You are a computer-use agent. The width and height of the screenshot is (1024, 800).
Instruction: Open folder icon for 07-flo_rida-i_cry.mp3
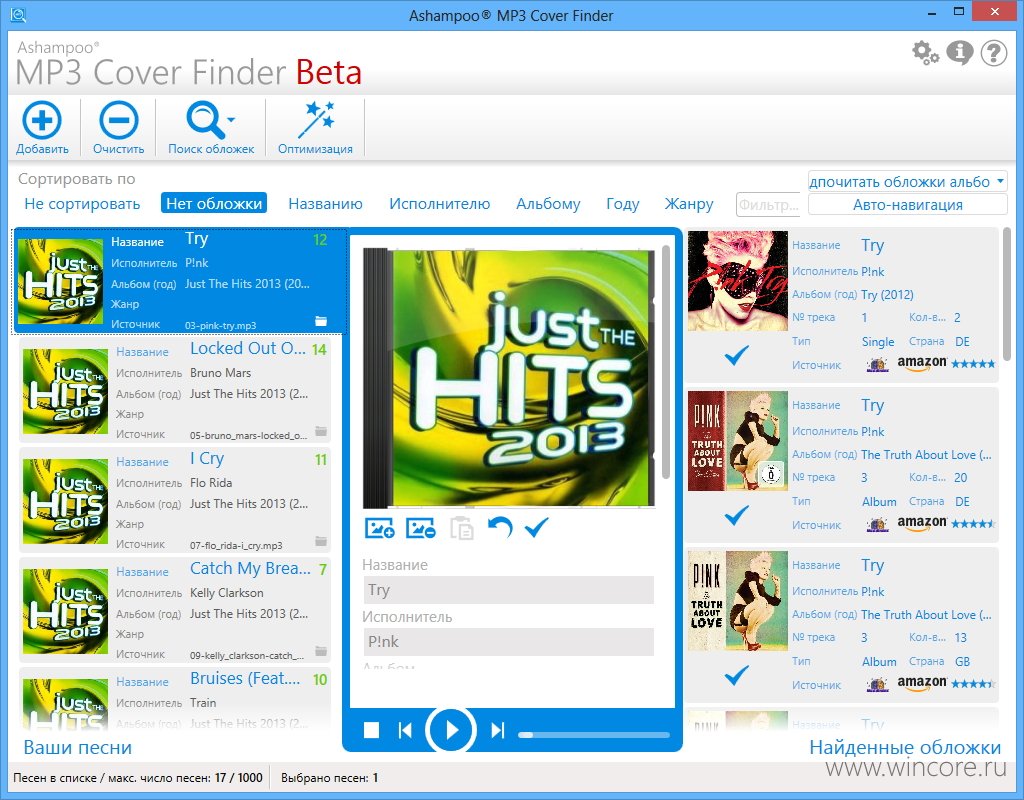(x=321, y=540)
